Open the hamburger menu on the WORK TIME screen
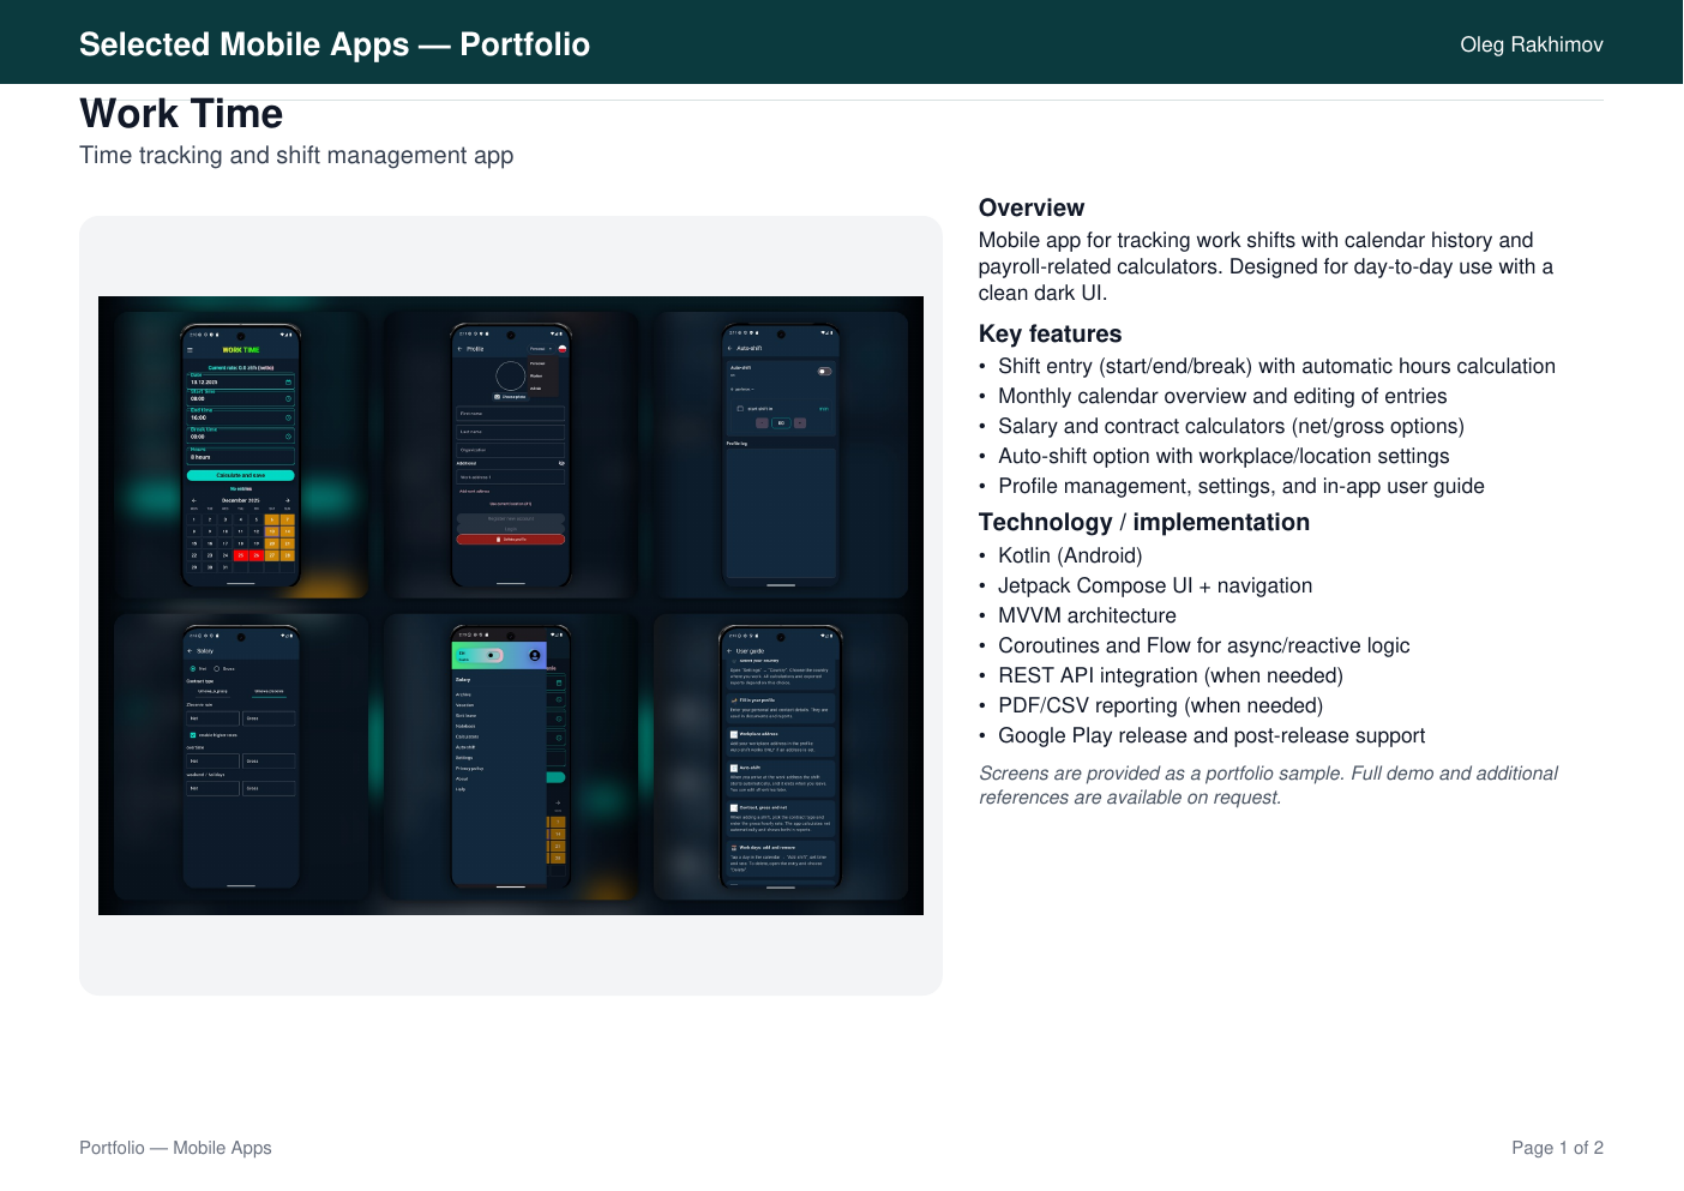Screen dimensions: 1684x1191 tap(189, 350)
